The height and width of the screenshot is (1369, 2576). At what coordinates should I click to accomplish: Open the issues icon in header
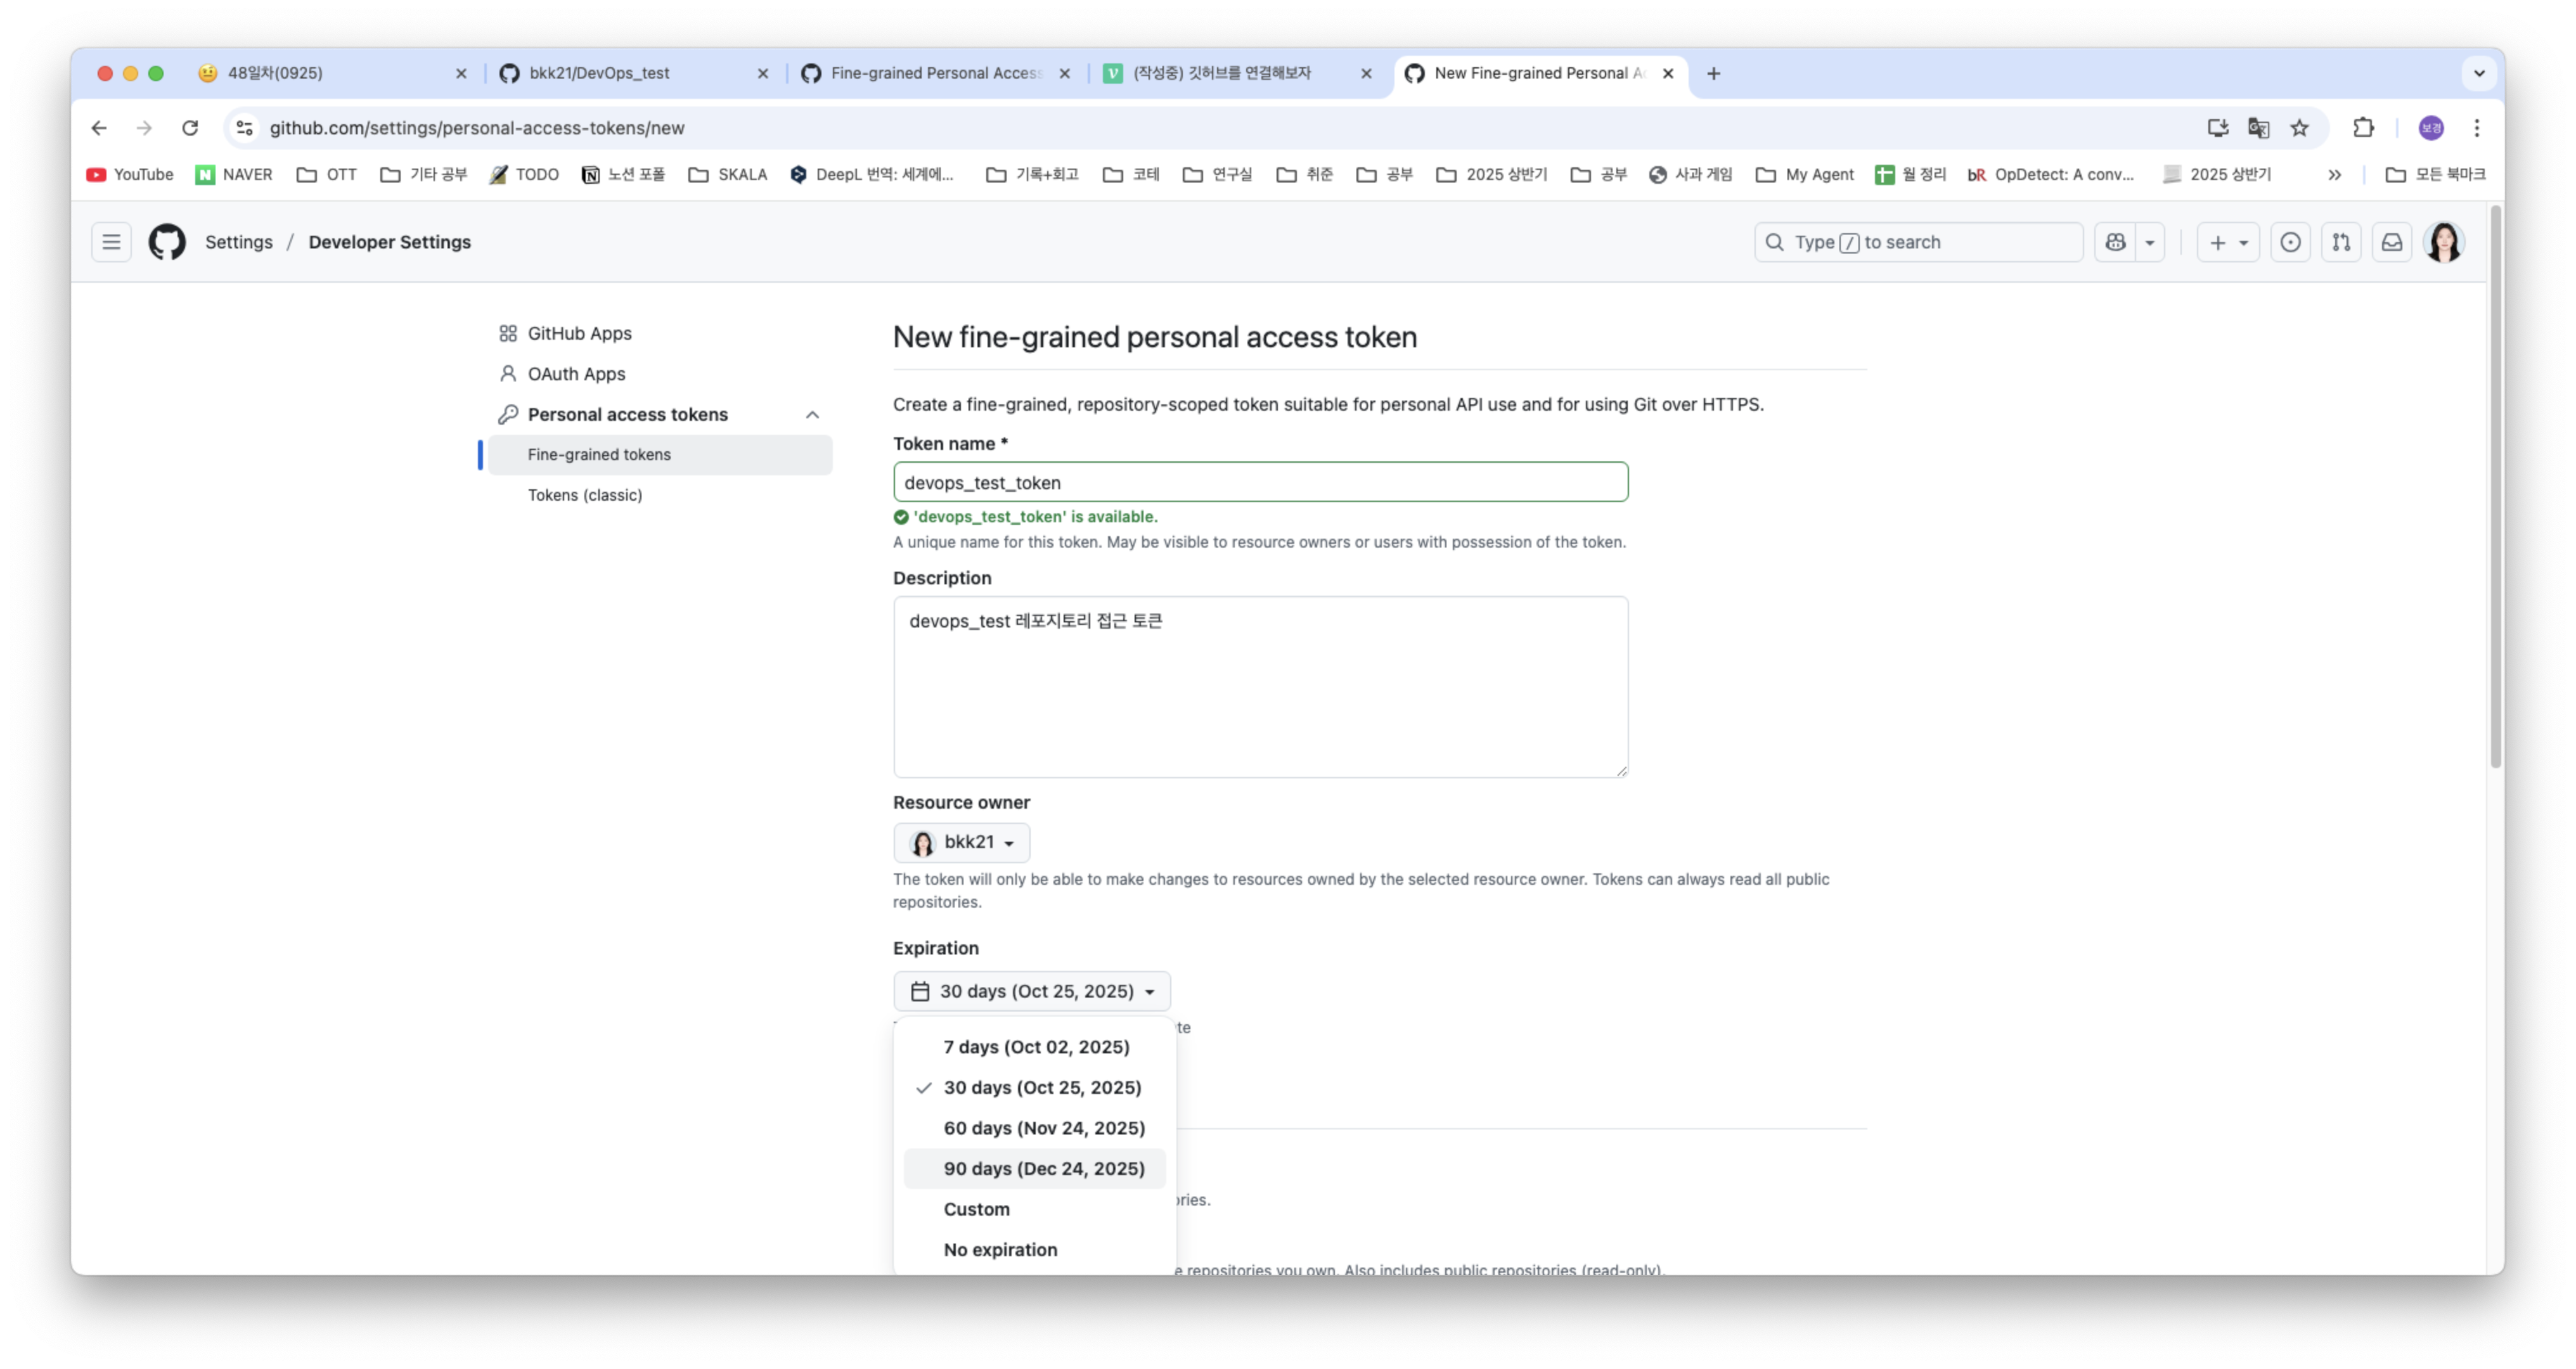tap(2290, 242)
